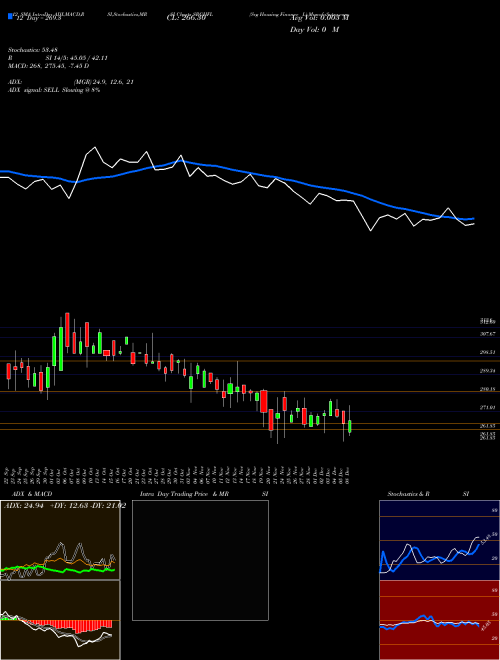Select the '12 Day = 269.3' legend text
The height and width of the screenshot is (660, 500).
click(x=38, y=18)
